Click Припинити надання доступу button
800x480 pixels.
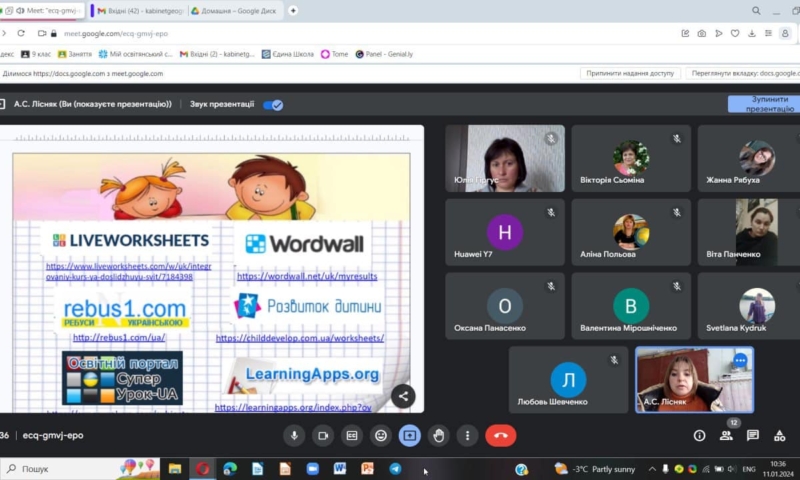coord(630,73)
